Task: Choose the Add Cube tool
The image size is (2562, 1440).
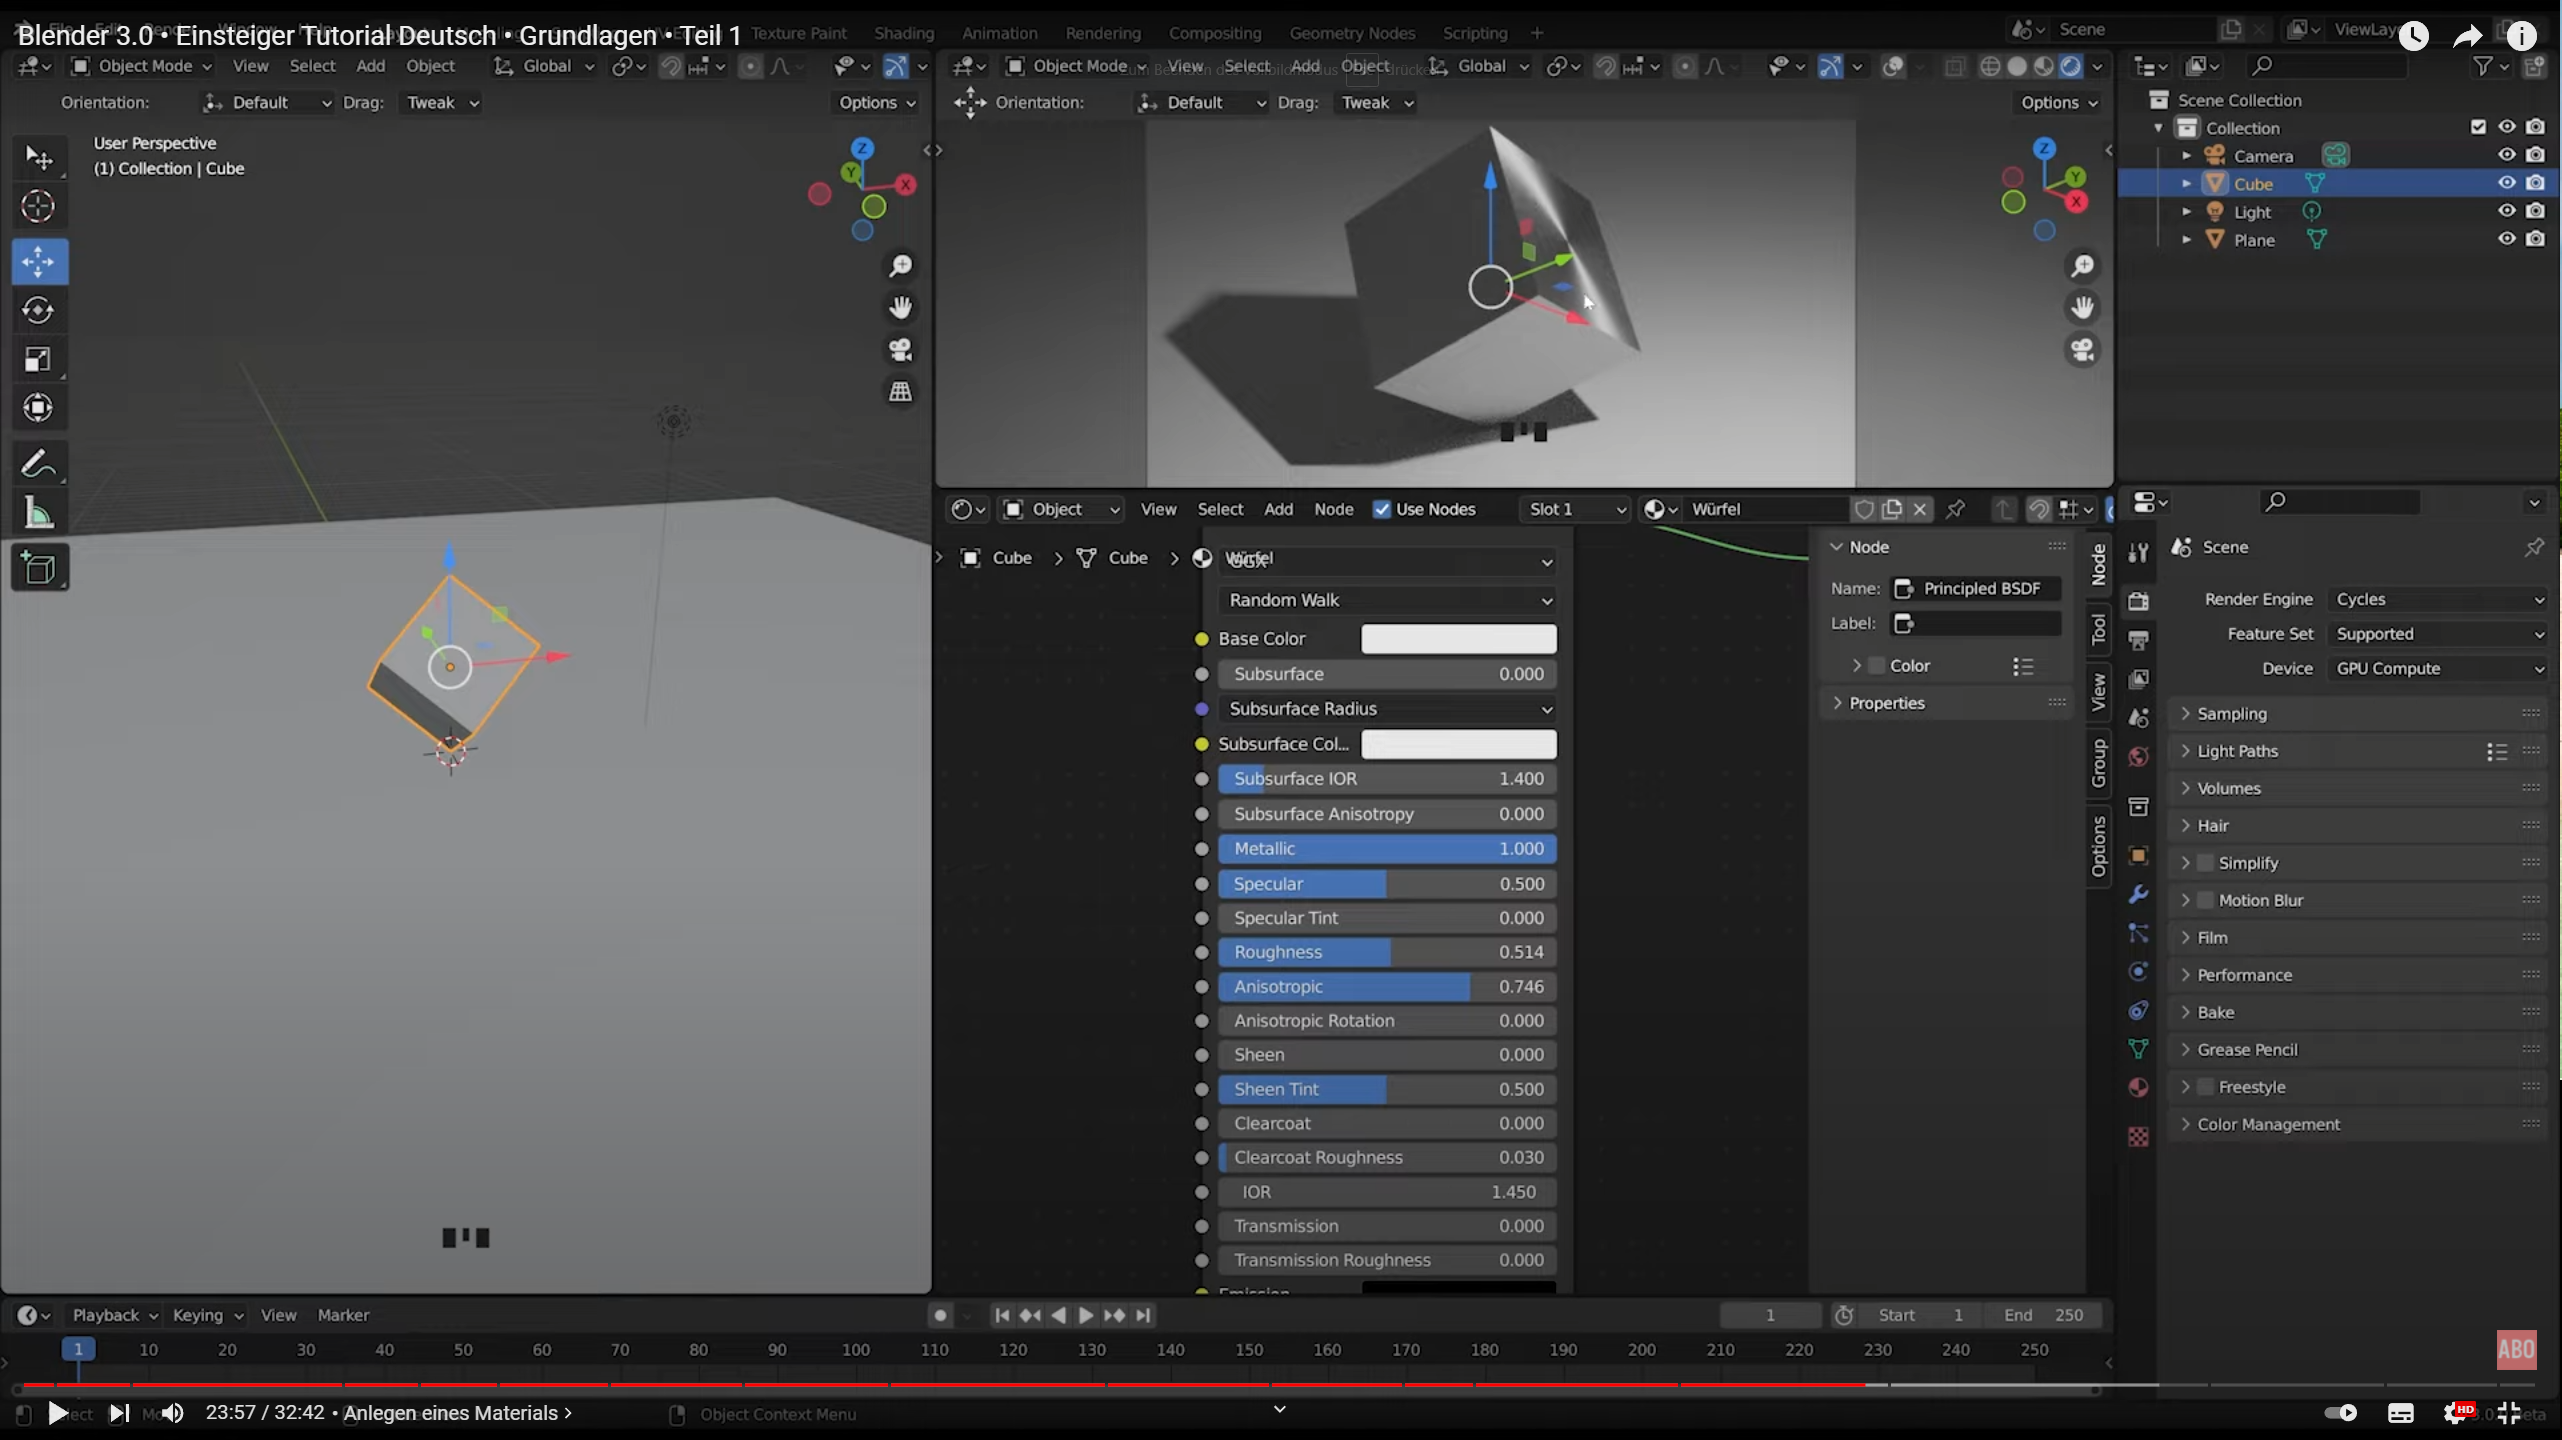Action: (x=38, y=569)
